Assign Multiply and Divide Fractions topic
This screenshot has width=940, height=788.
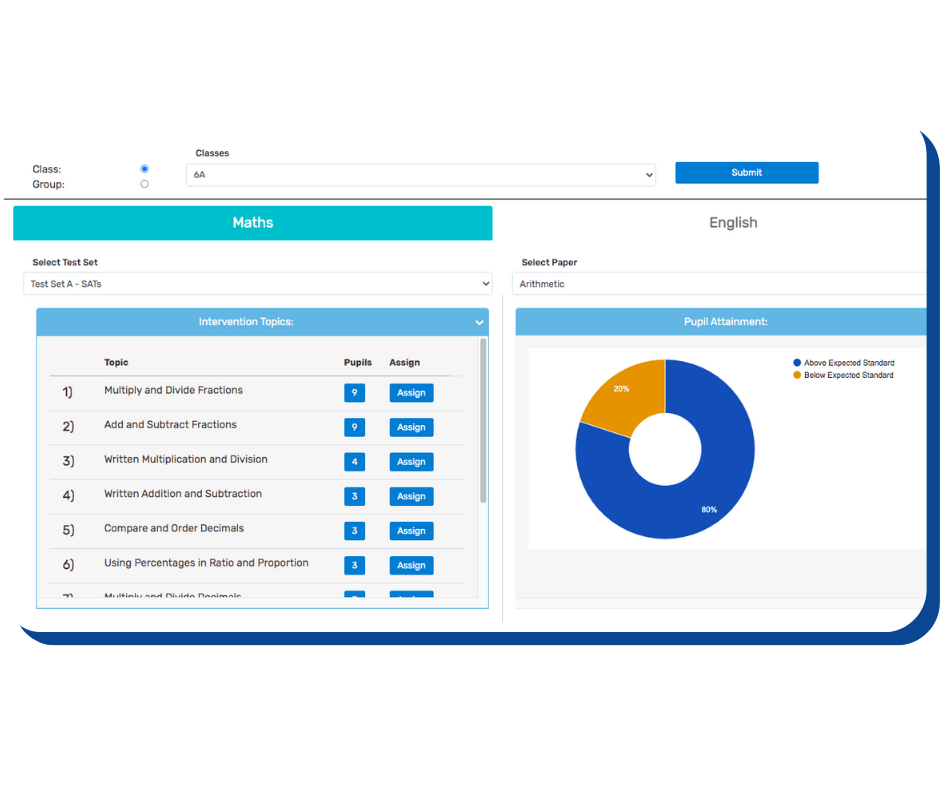tap(411, 393)
